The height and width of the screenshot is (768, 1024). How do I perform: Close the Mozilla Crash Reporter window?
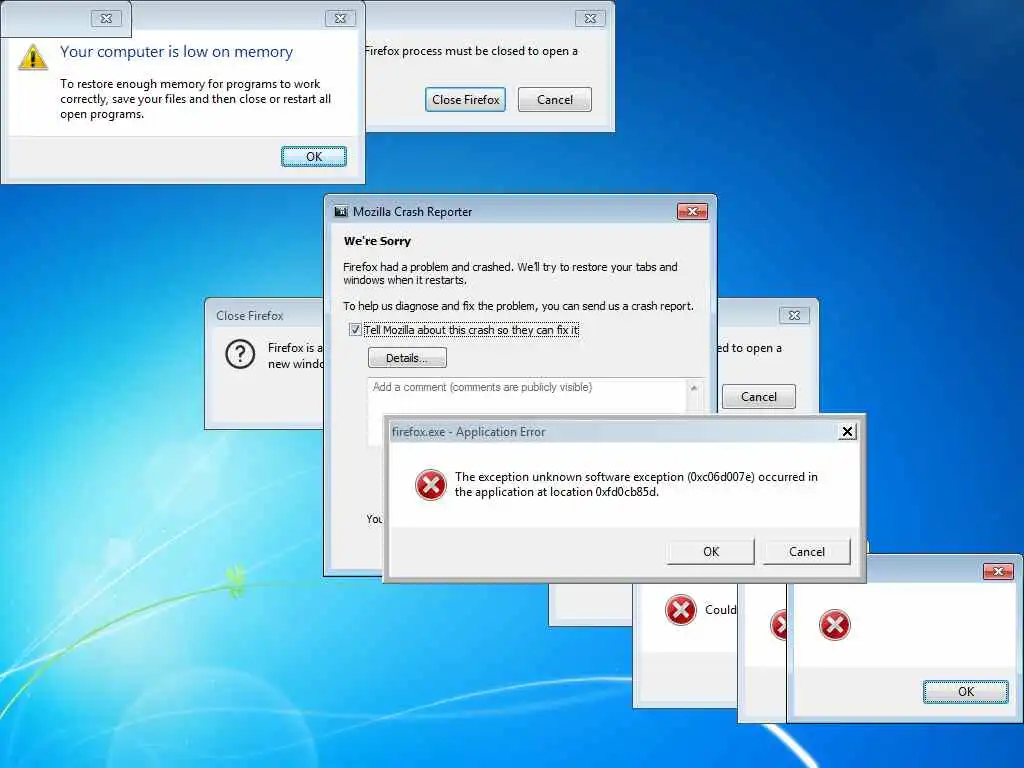(x=692, y=212)
